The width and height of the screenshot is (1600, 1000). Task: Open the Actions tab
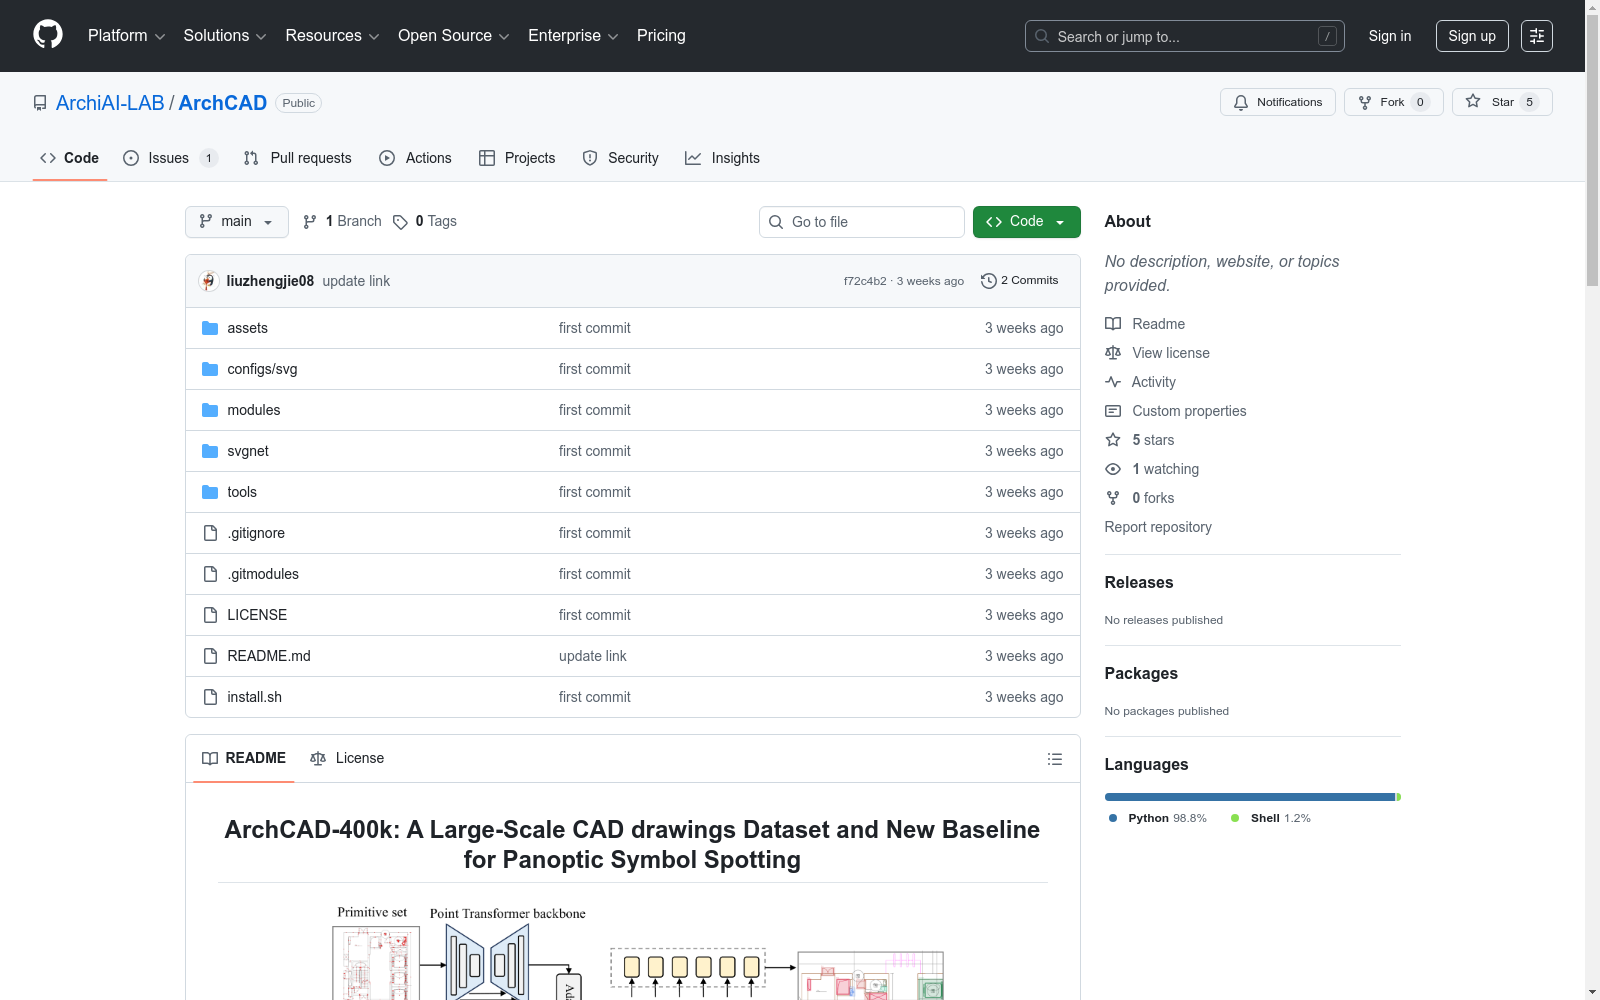(415, 158)
